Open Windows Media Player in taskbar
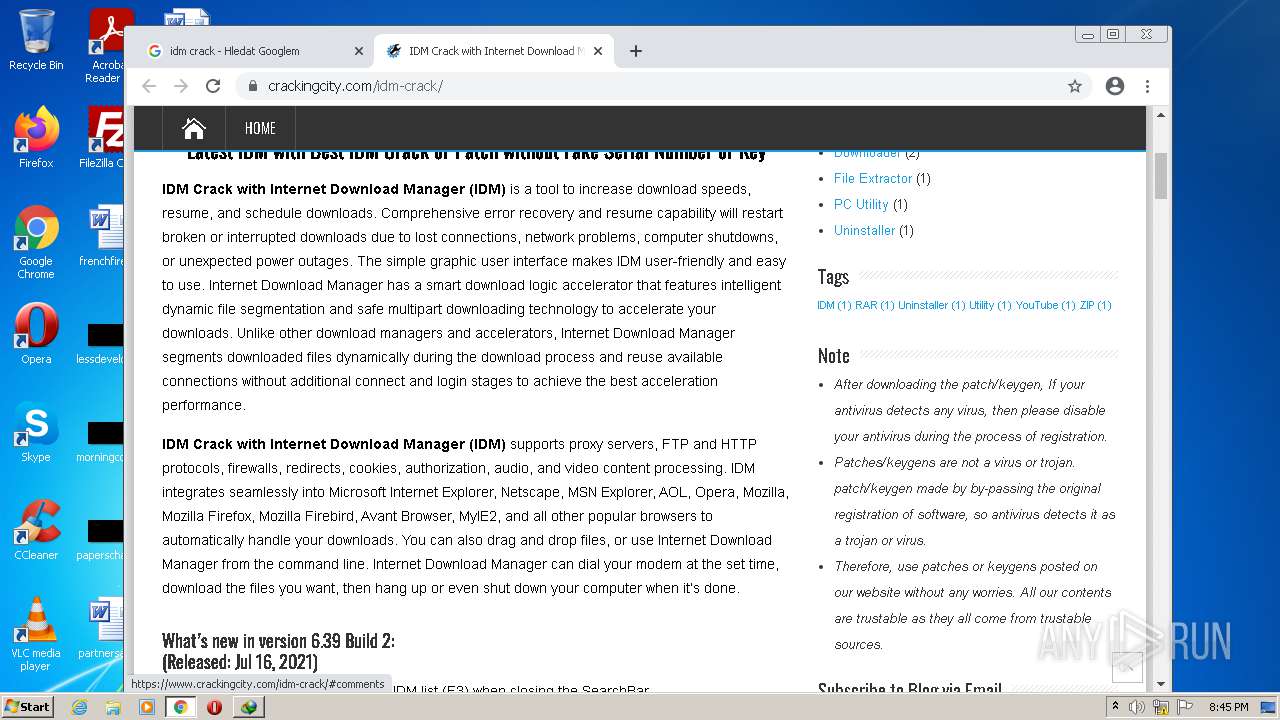 [x=147, y=707]
